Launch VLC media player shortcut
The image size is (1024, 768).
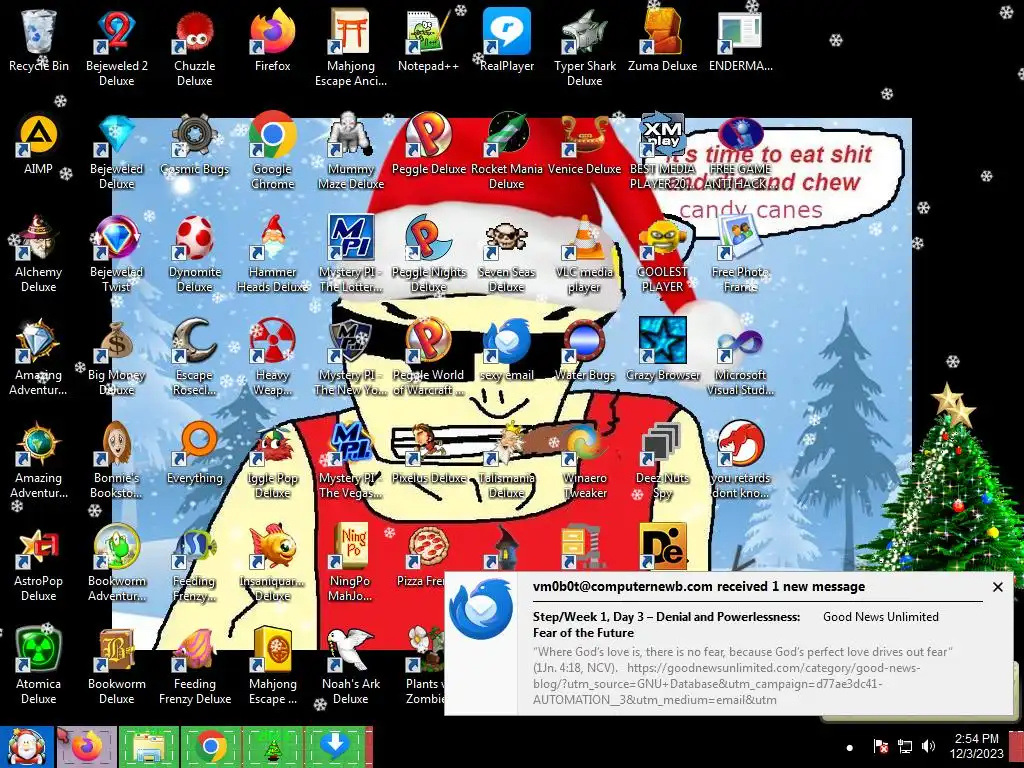click(584, 253)
